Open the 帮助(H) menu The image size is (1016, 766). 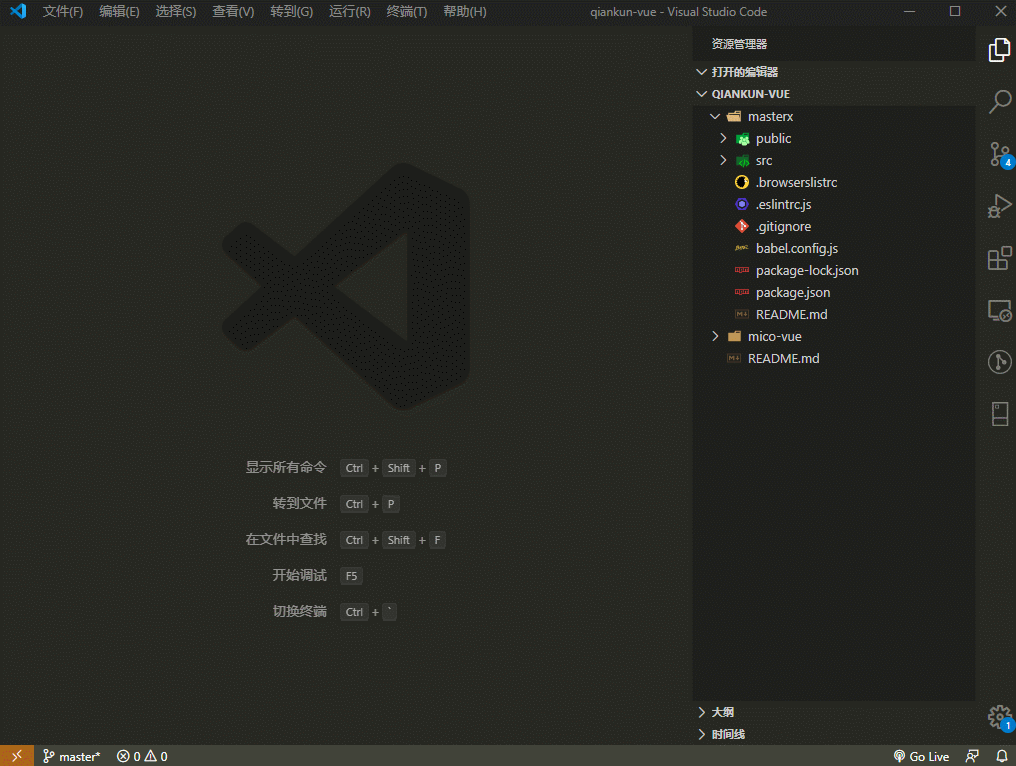pos(465,12)
